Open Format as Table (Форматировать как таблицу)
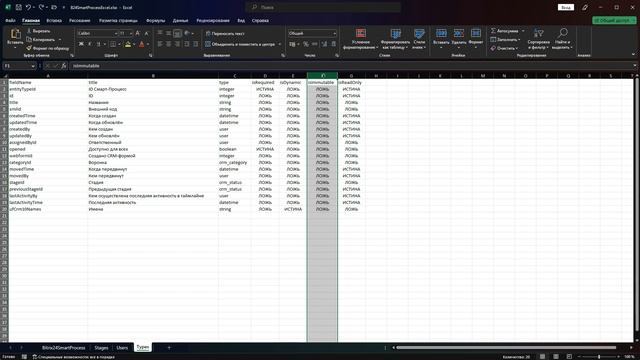The image size is (640, 360). click(x=395, y=39)
